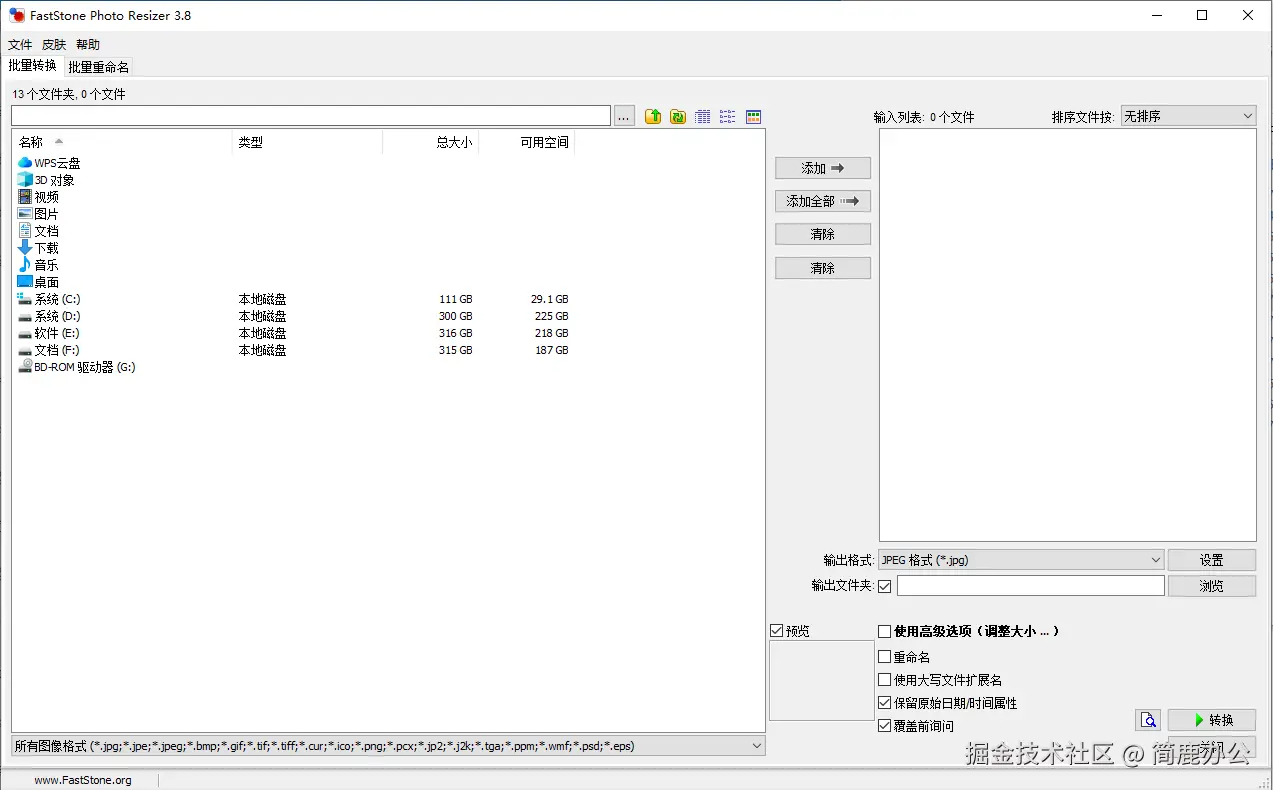Toggle the 预览 checkbox

pyautogui.click(x=777, y=631)
